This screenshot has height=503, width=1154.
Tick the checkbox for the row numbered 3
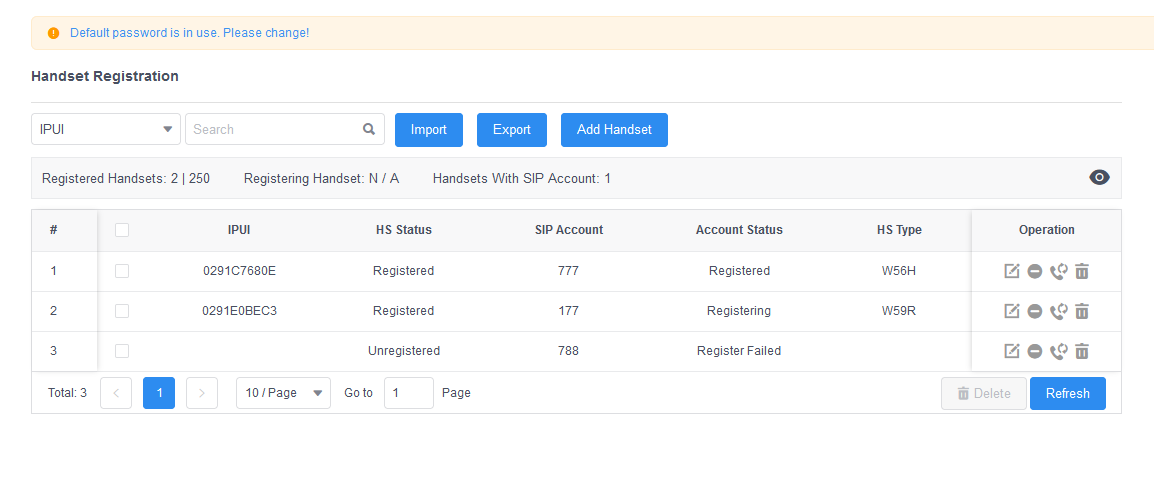coord(122,351)
